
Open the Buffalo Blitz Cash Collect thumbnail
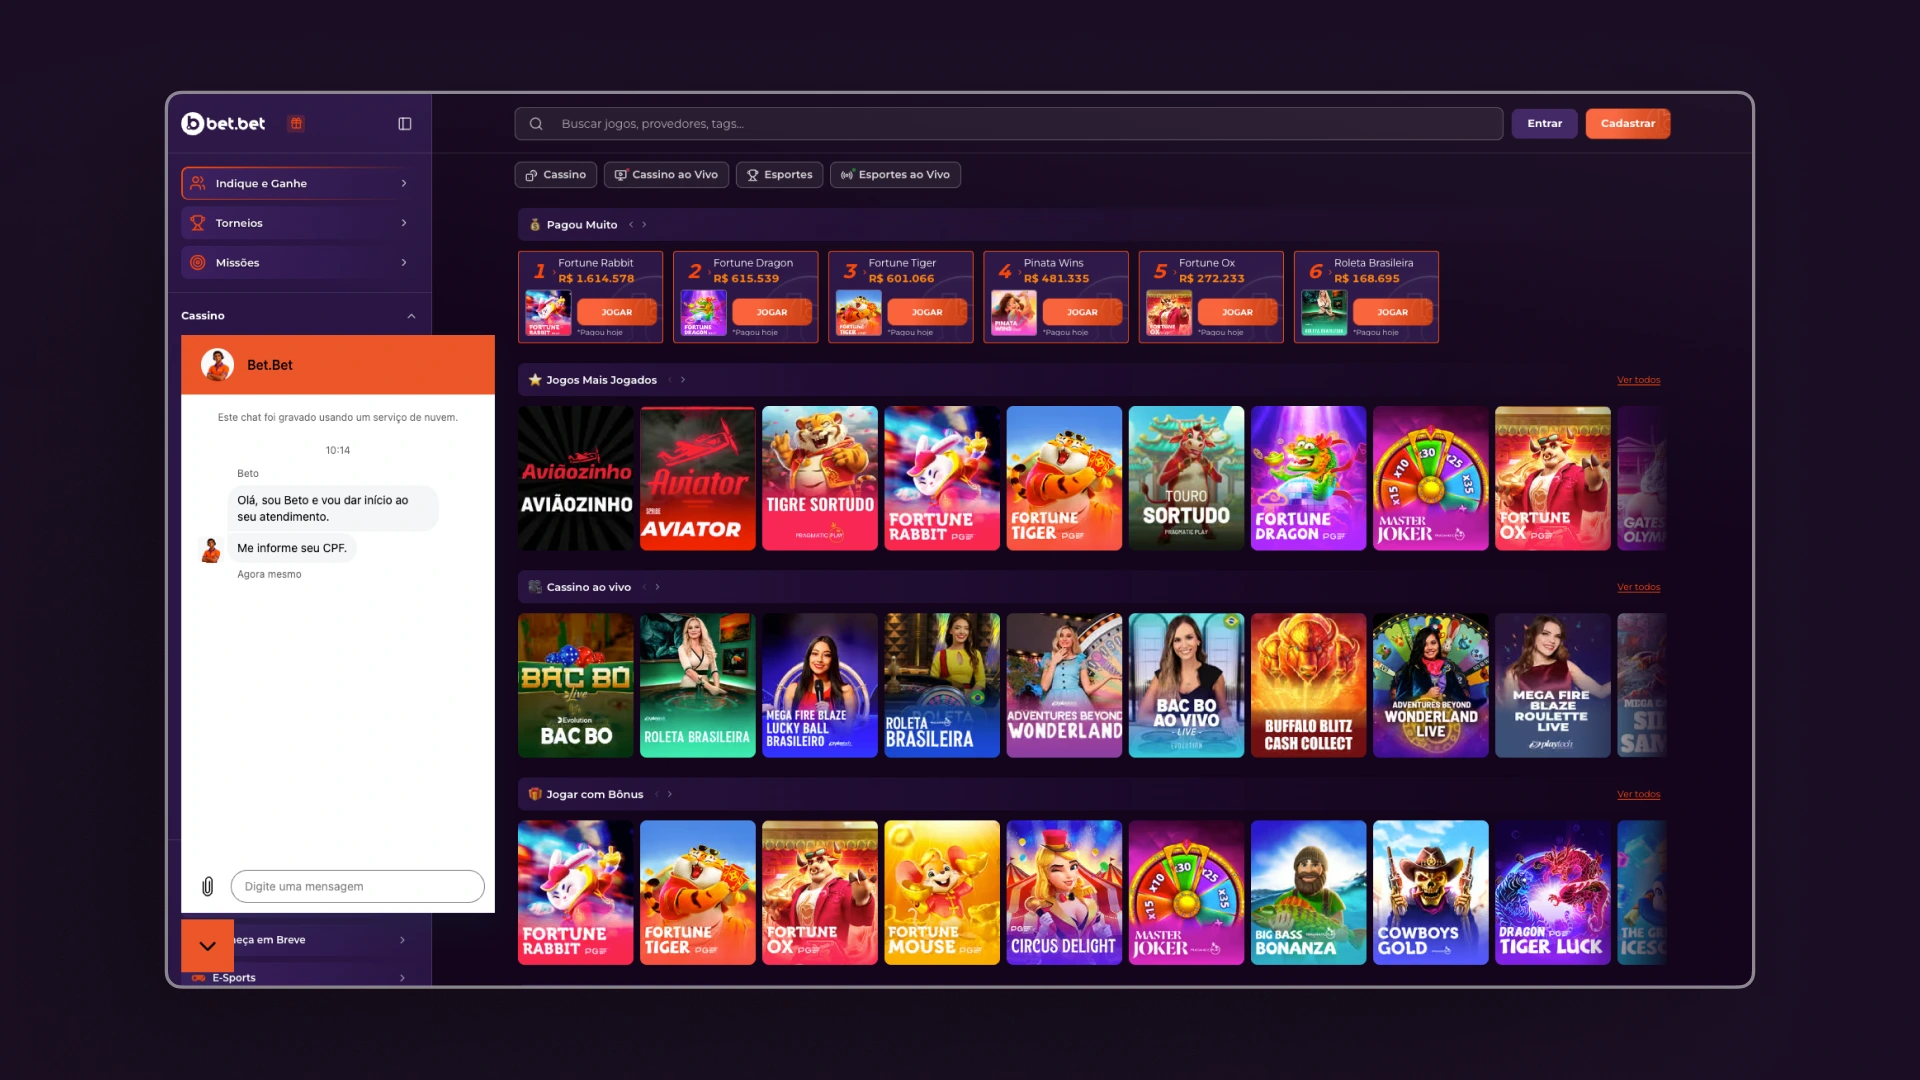pyautogui.click(x=1308, y=685)
